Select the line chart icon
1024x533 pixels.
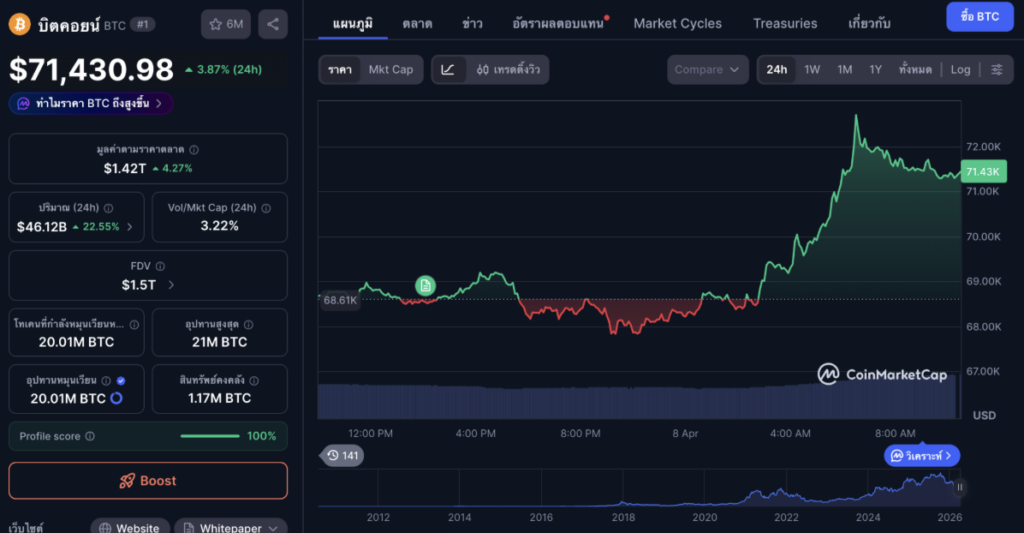coord(448,69)
